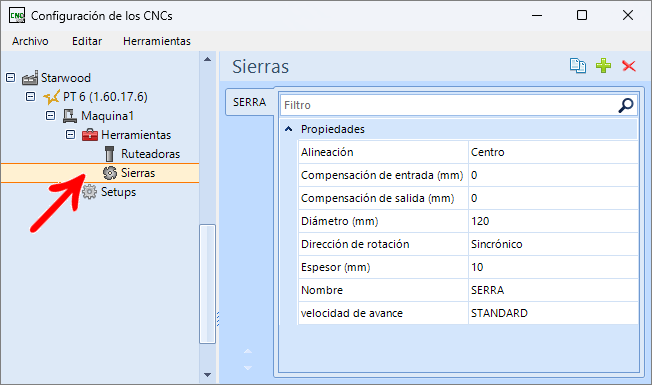
Task: Minimize the Configuración de los CNCs window
Action: pyautogui.click(x=537, y=15)
